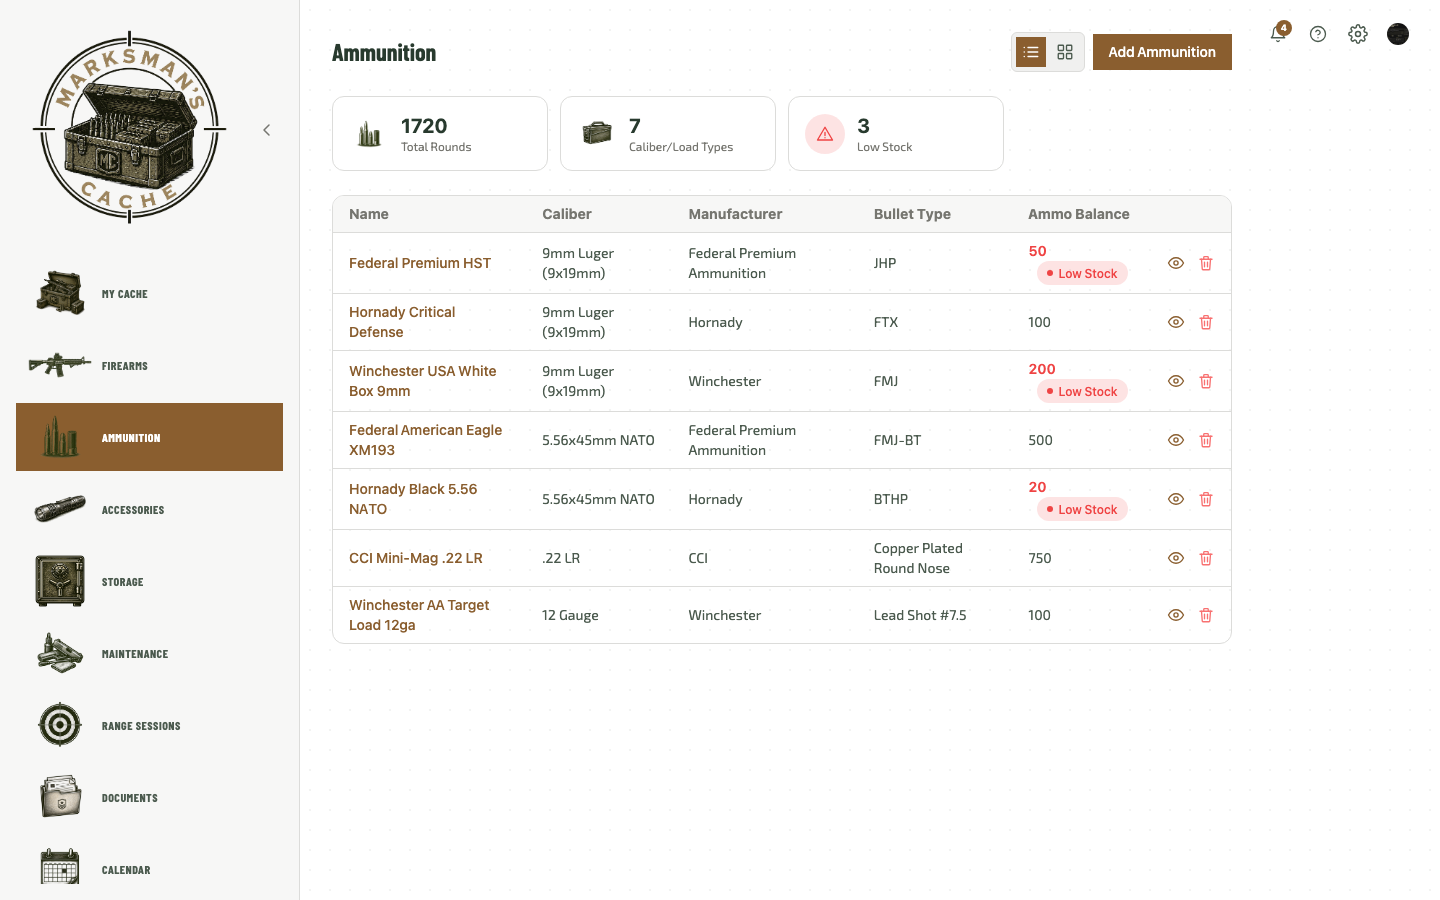Open Federal Premium HST link
Viewport: 1440px width, 900px height.
point(420,263)
